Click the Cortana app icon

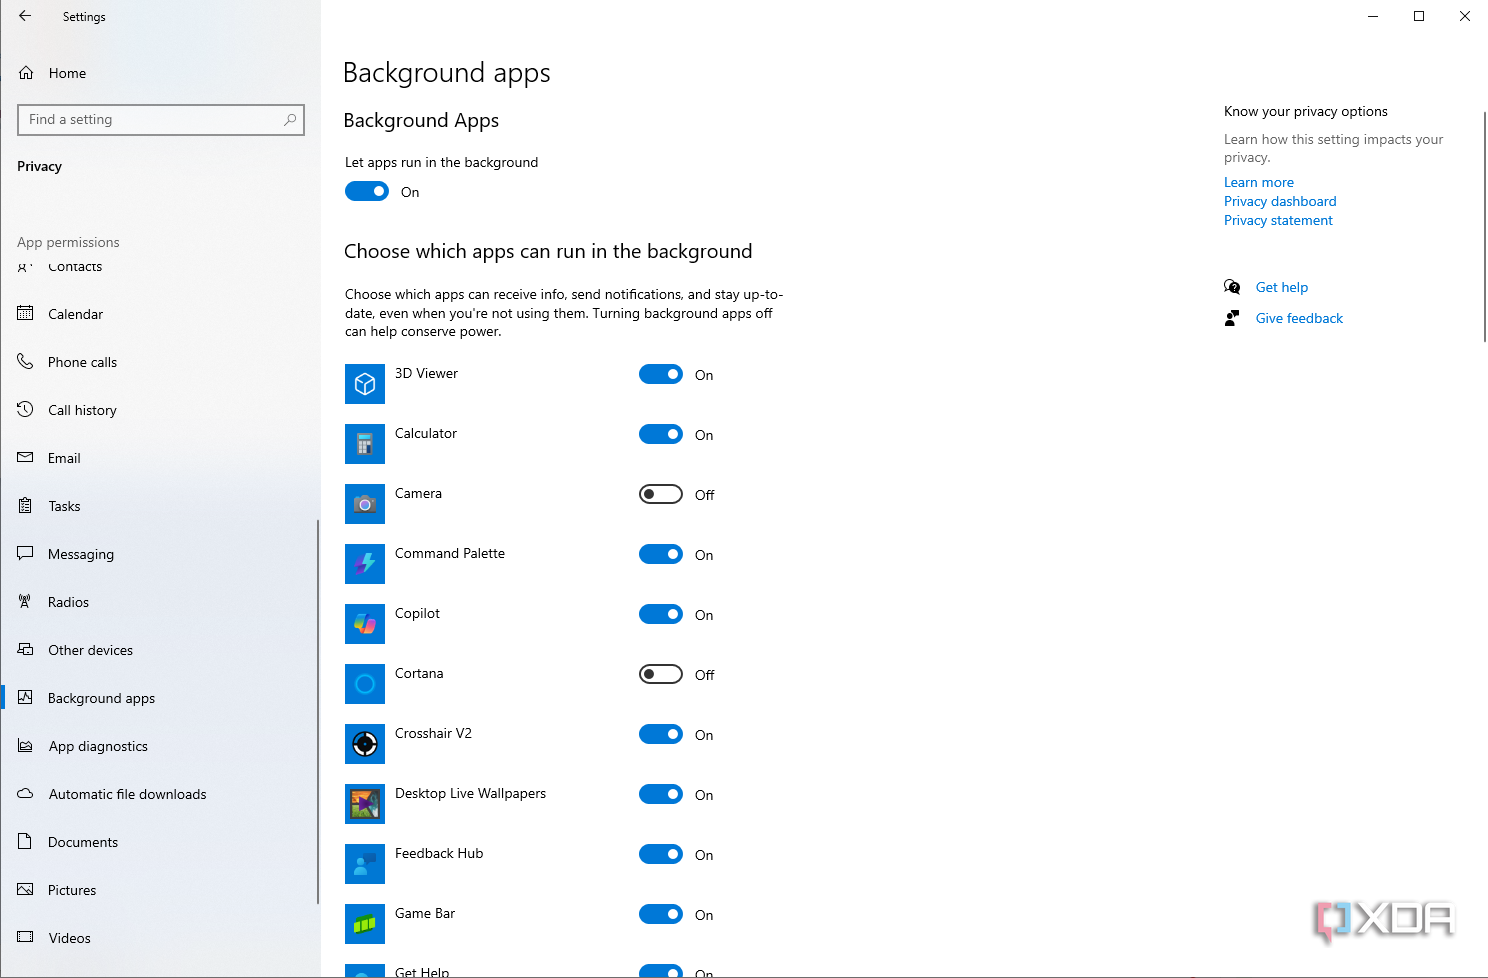coord(365,684)
